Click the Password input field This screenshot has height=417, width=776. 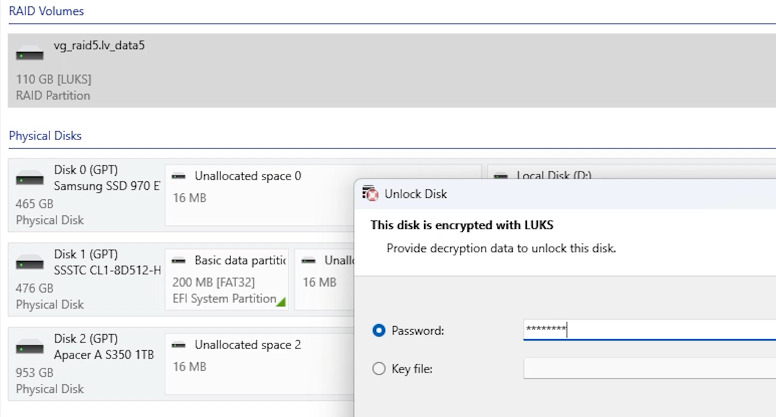tap(649, 330)
